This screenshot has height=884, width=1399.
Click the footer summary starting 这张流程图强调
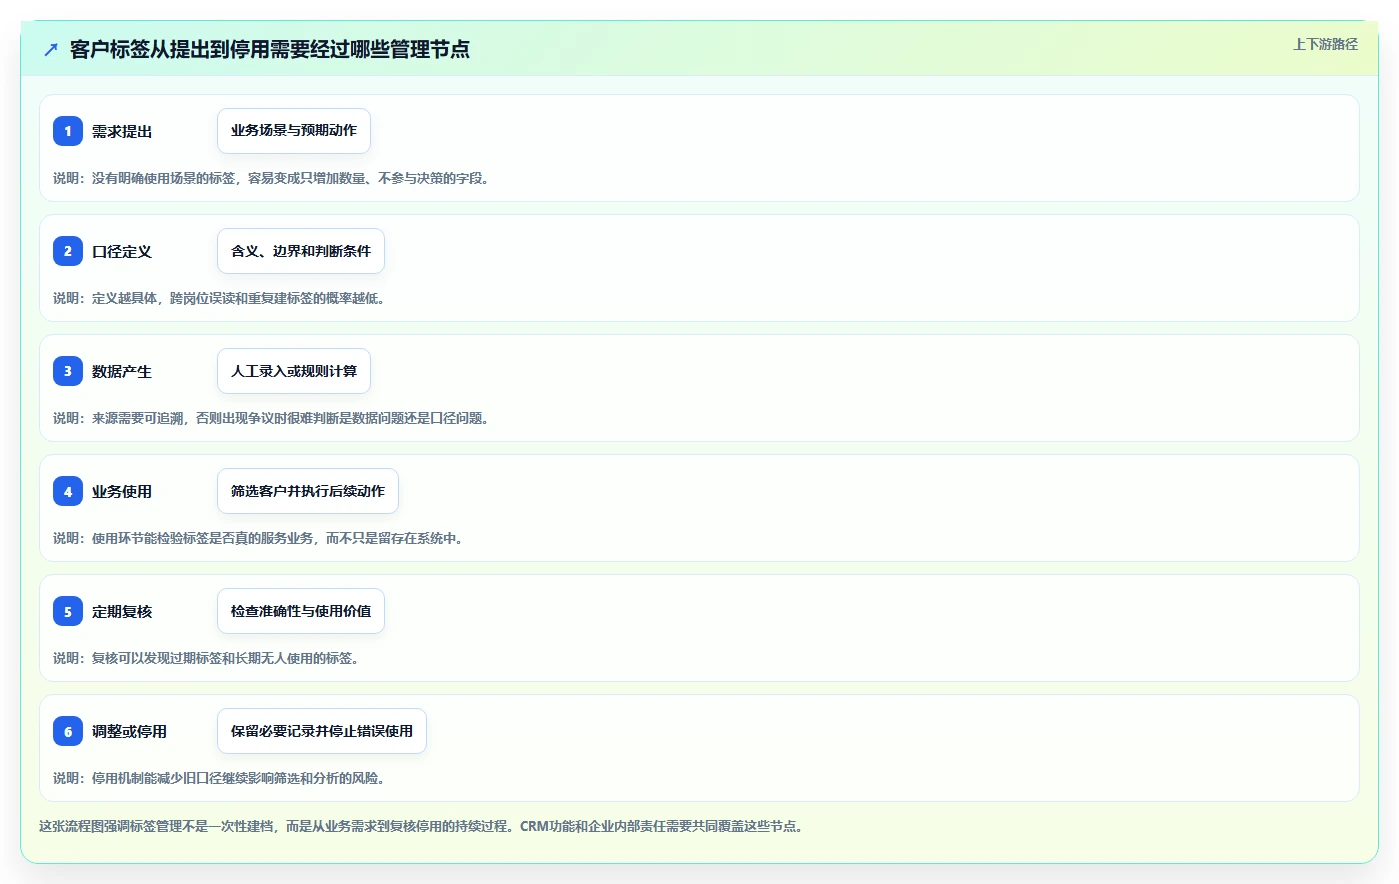tap(421, 826)
